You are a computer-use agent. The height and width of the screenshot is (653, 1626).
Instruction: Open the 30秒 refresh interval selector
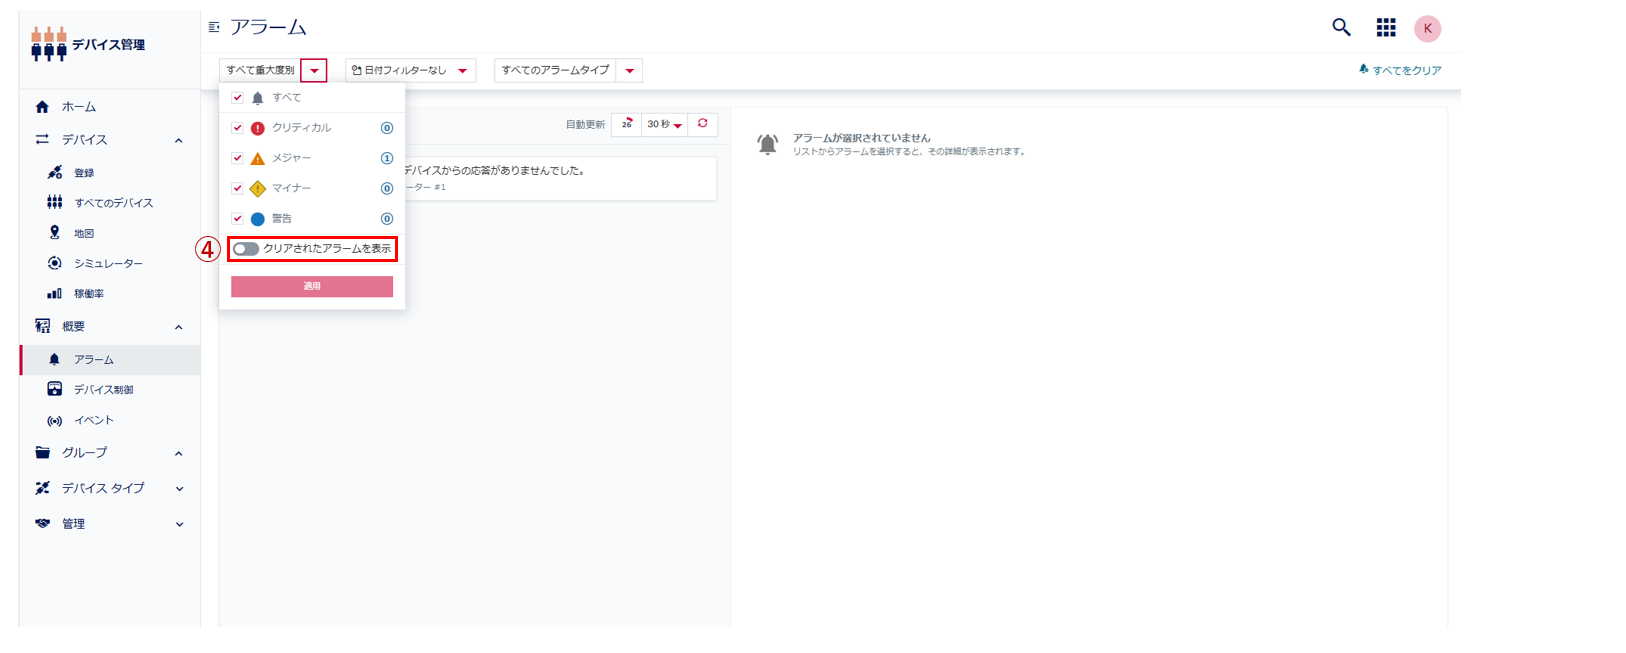[x=664, y=124]
